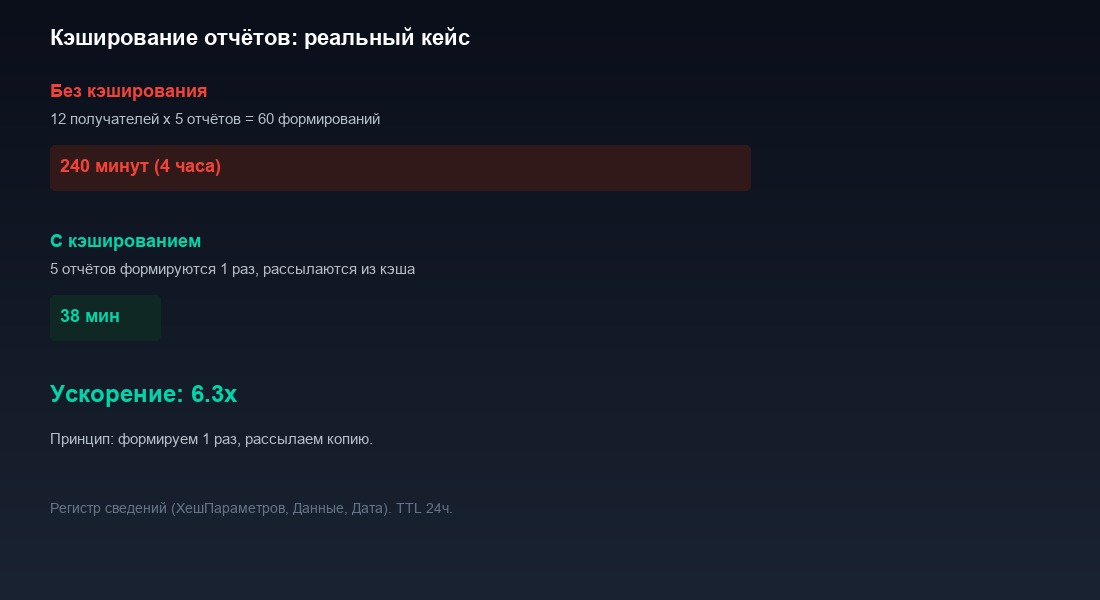
Task: Click the words "рассылаются из кэша"
Action: pyautogui.click(x=339, y=269)
